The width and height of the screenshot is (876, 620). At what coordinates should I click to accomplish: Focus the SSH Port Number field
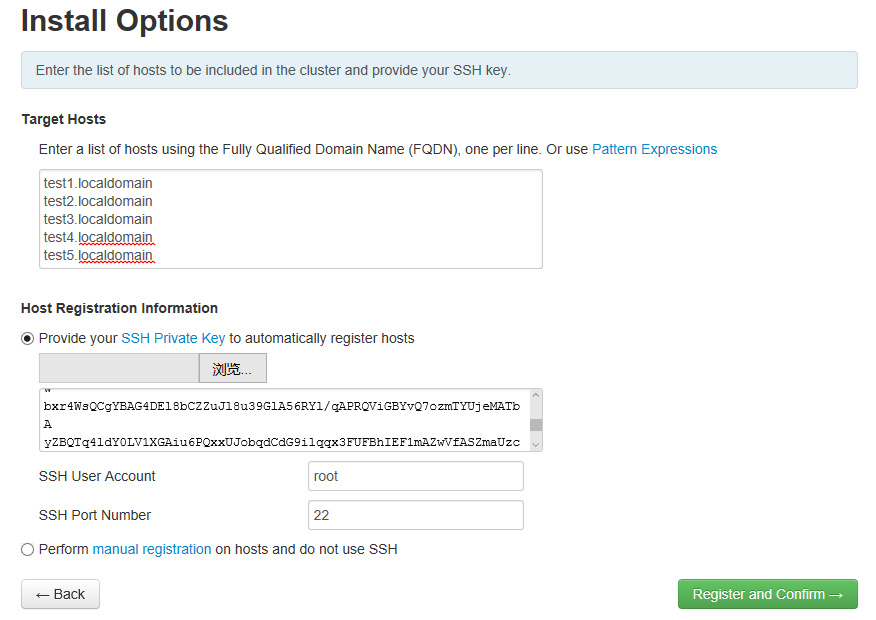click(x=415, y=515)
